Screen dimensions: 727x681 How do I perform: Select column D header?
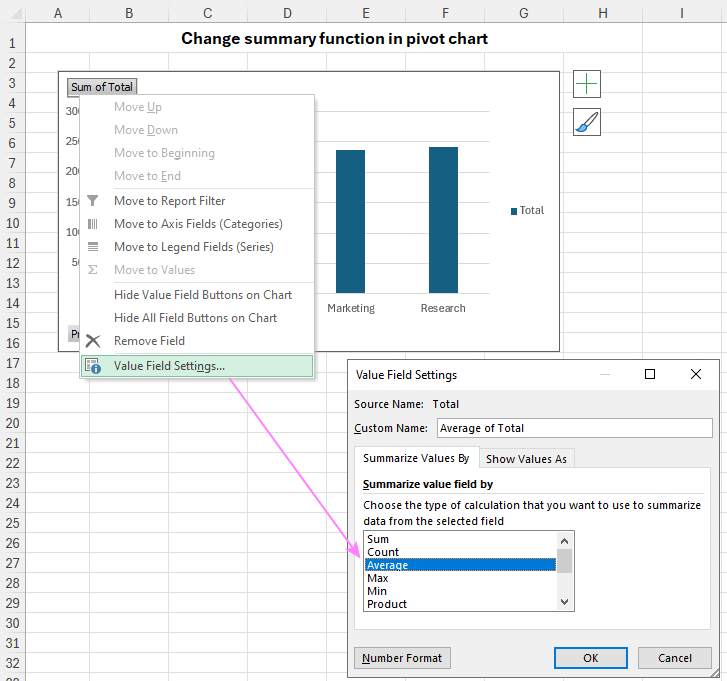coord(287,13)
